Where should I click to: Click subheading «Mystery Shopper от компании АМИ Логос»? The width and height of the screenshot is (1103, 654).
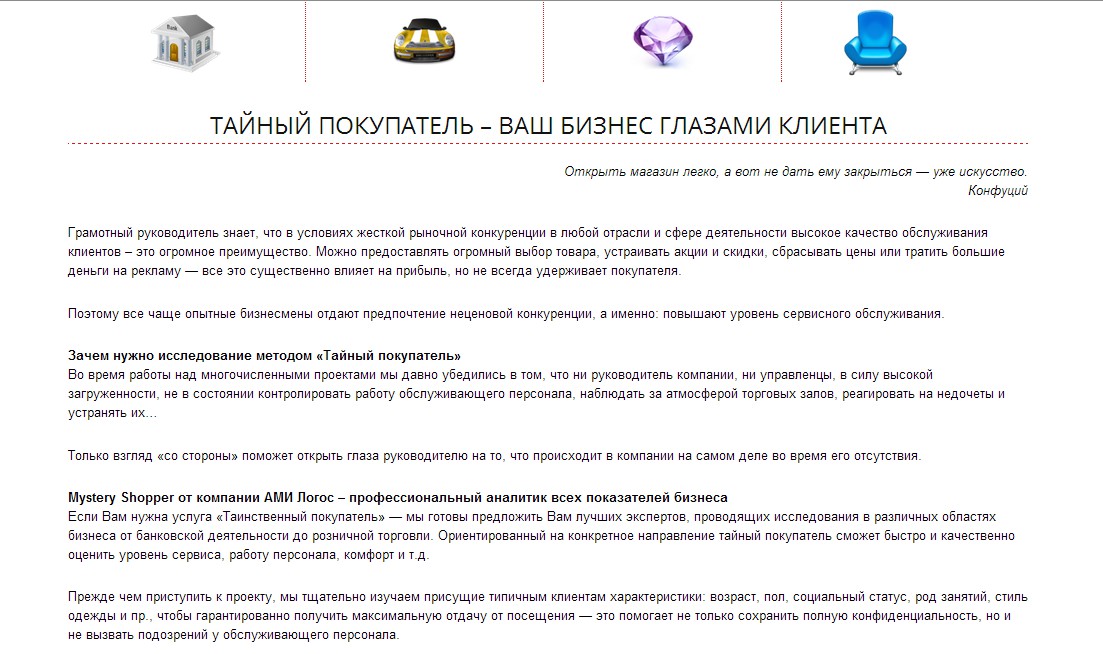tap(397, 498)
